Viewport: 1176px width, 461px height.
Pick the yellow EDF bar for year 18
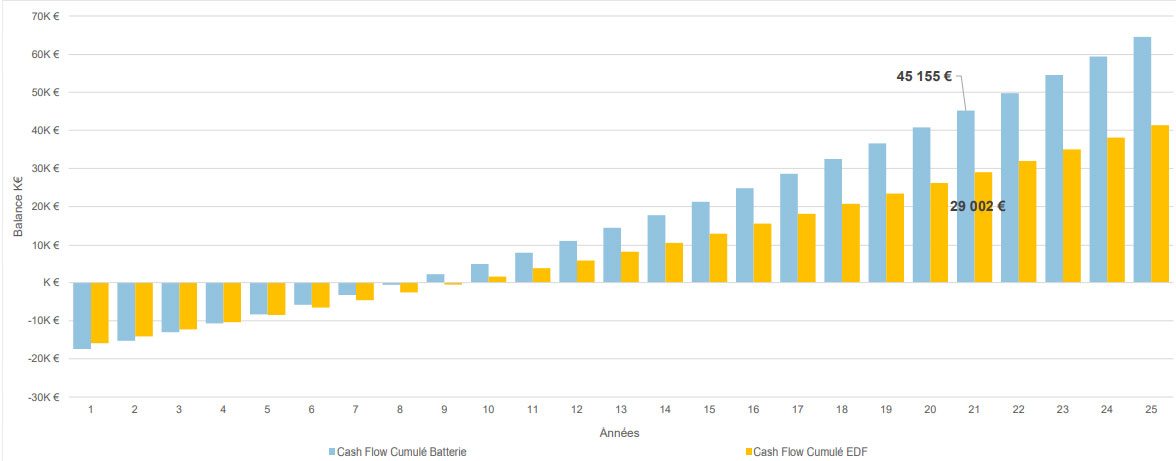click(x=850, y=243)
